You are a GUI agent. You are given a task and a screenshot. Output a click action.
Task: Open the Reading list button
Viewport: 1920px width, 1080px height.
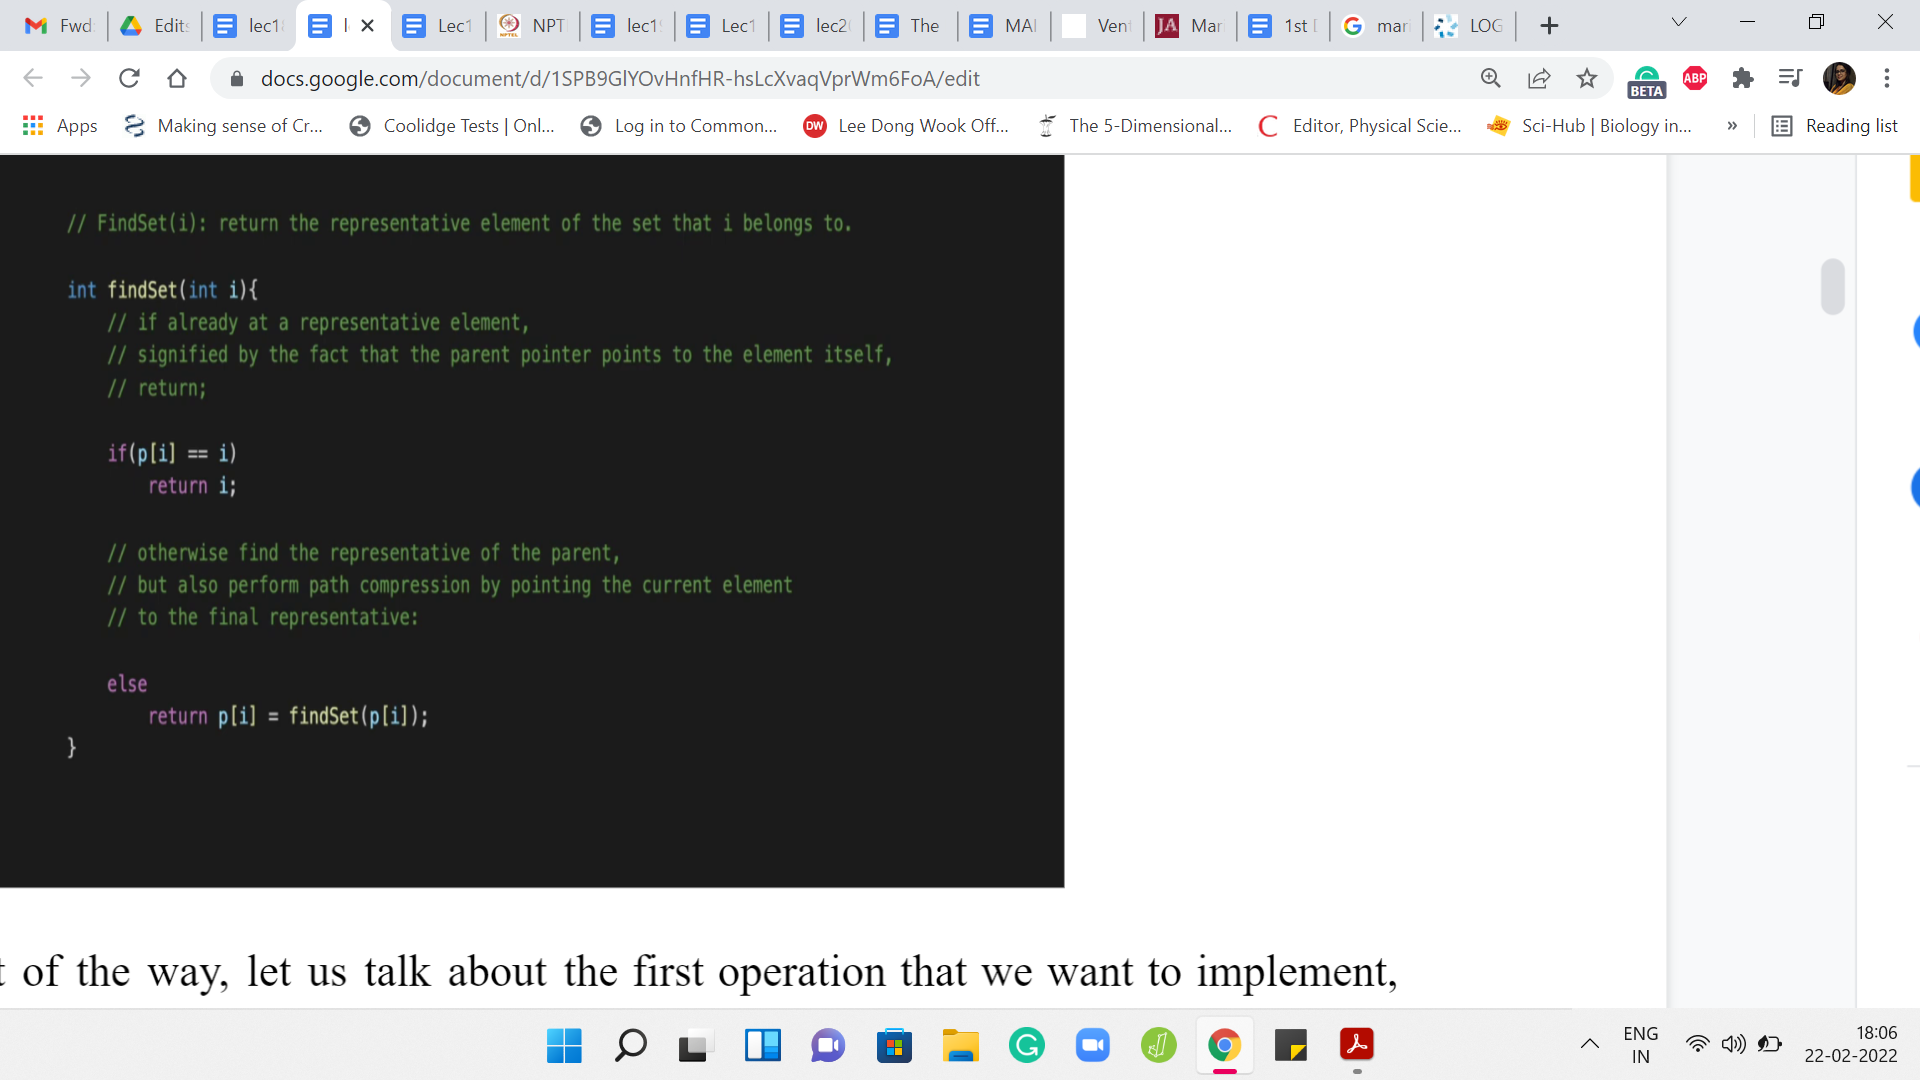(1834, 126)
